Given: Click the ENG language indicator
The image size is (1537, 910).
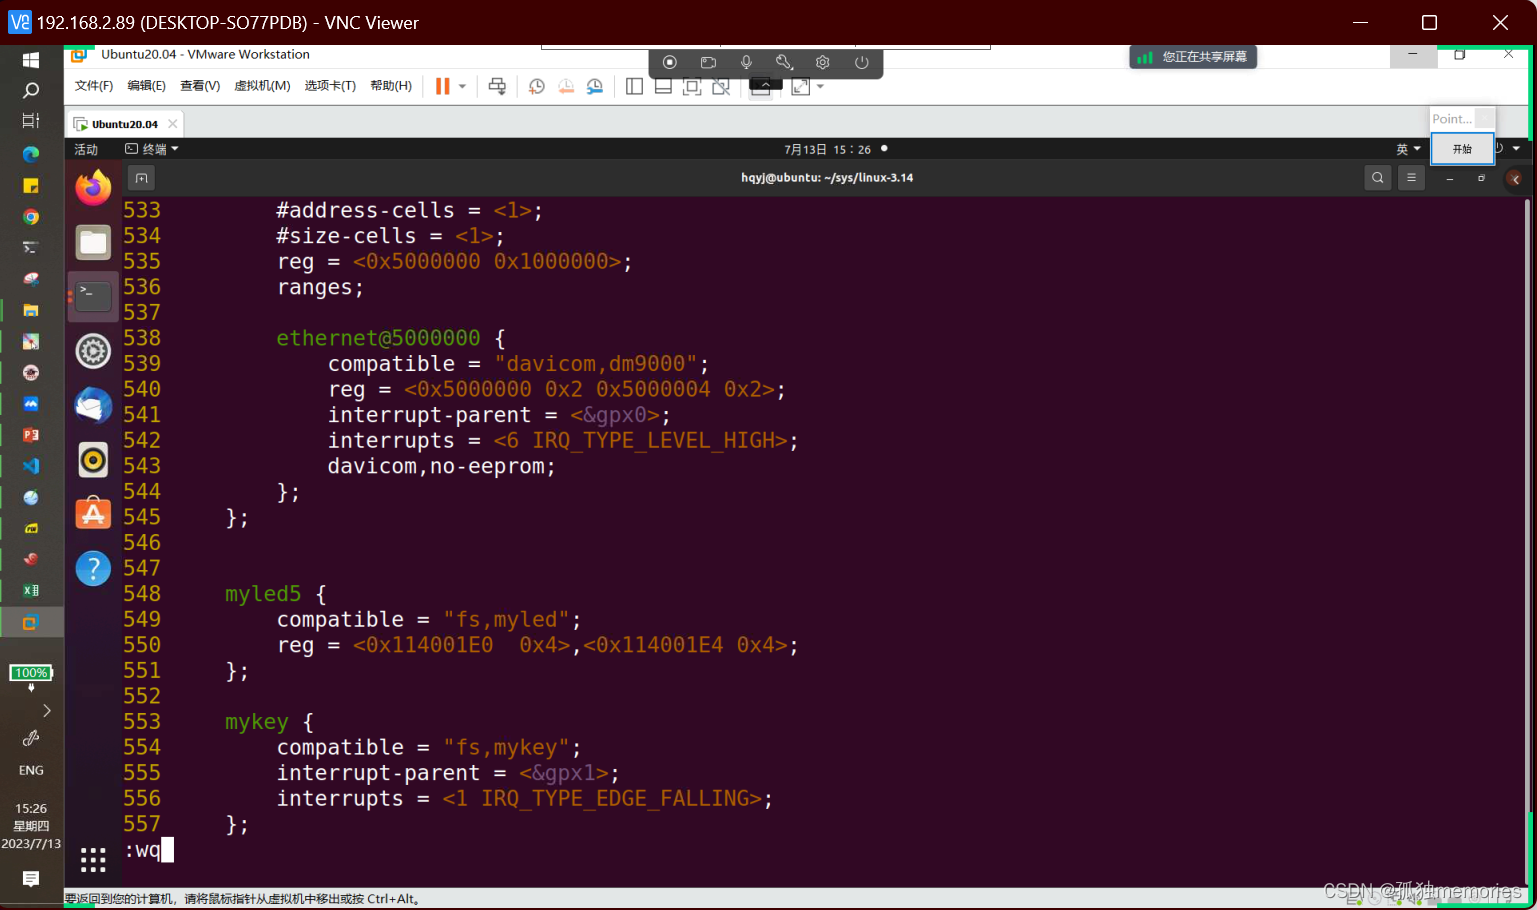Looking at the screenshot, I should [x=31, y=771].
